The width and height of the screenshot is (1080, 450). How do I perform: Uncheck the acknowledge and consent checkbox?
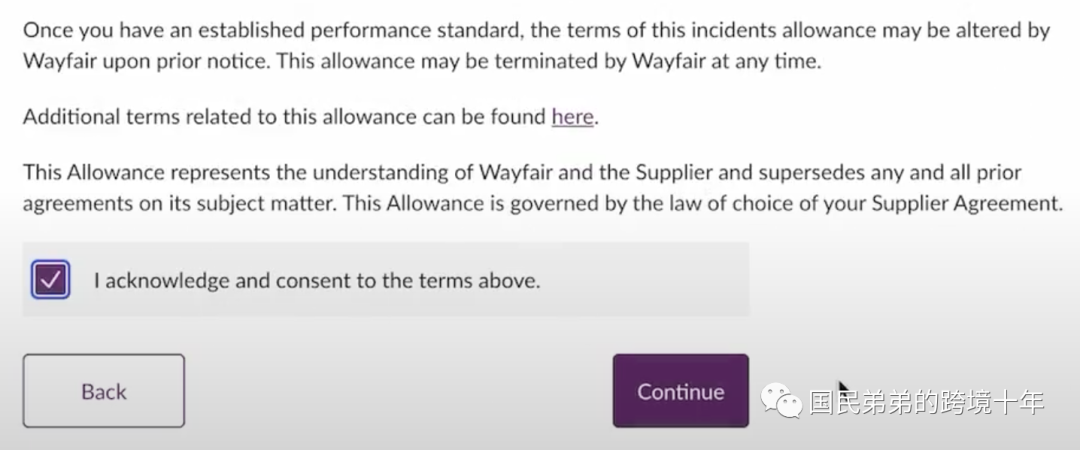point(50,279)
